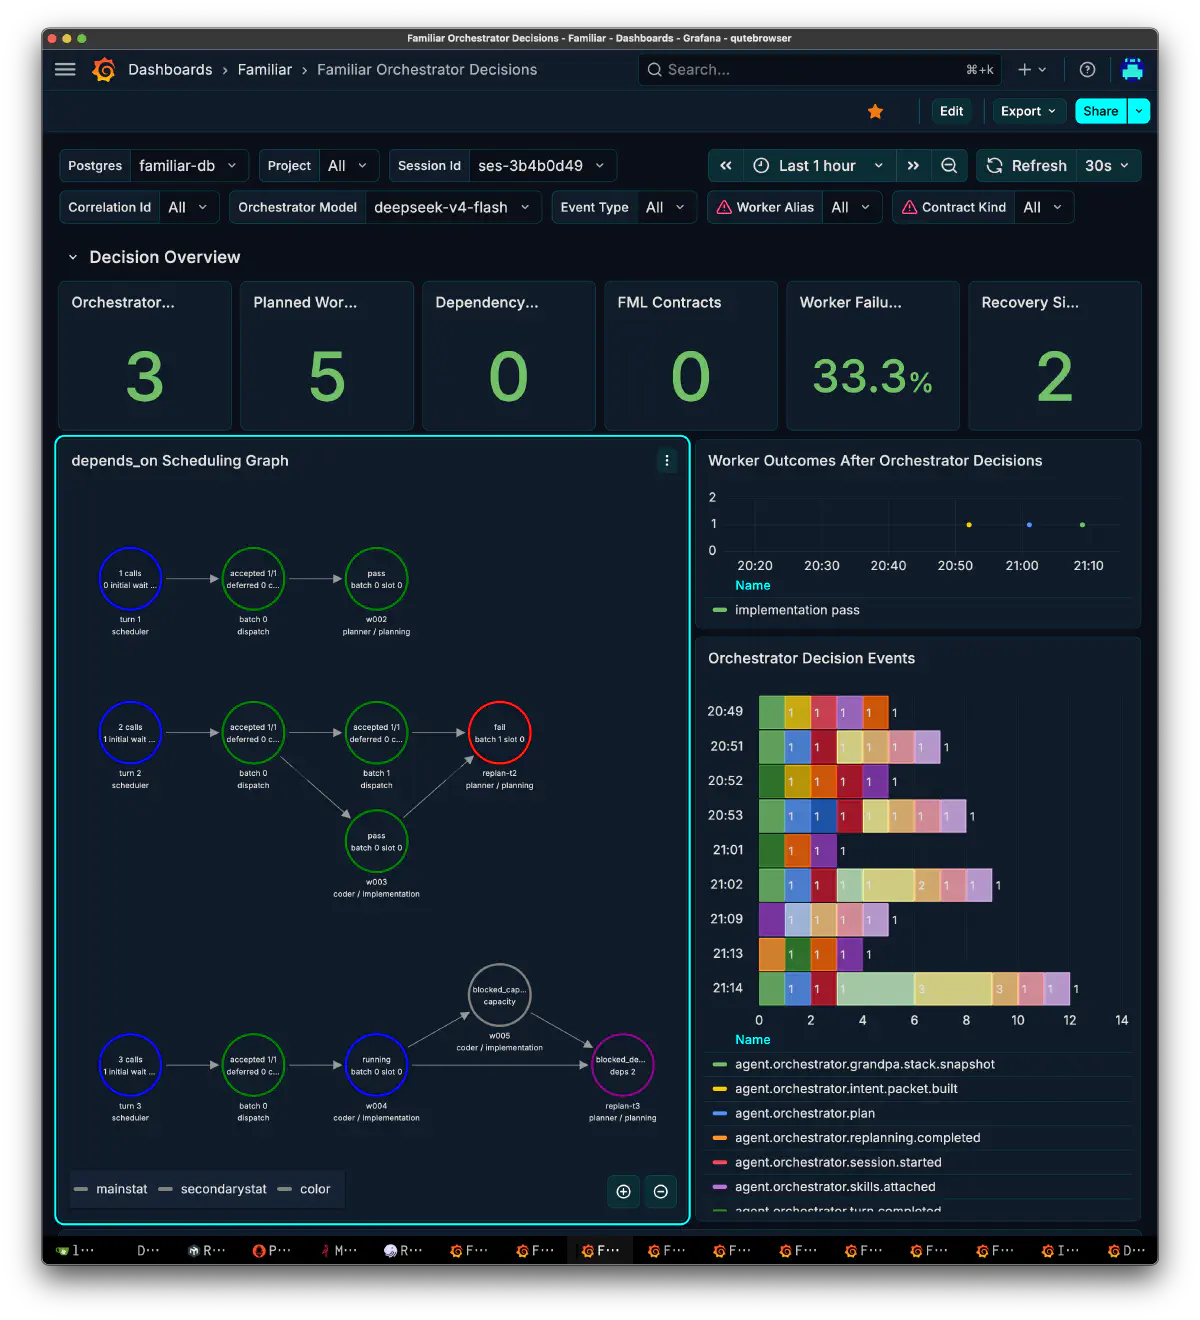
Task: Shift time range backward with double-left arrows
Action: [x=726, y=166]
